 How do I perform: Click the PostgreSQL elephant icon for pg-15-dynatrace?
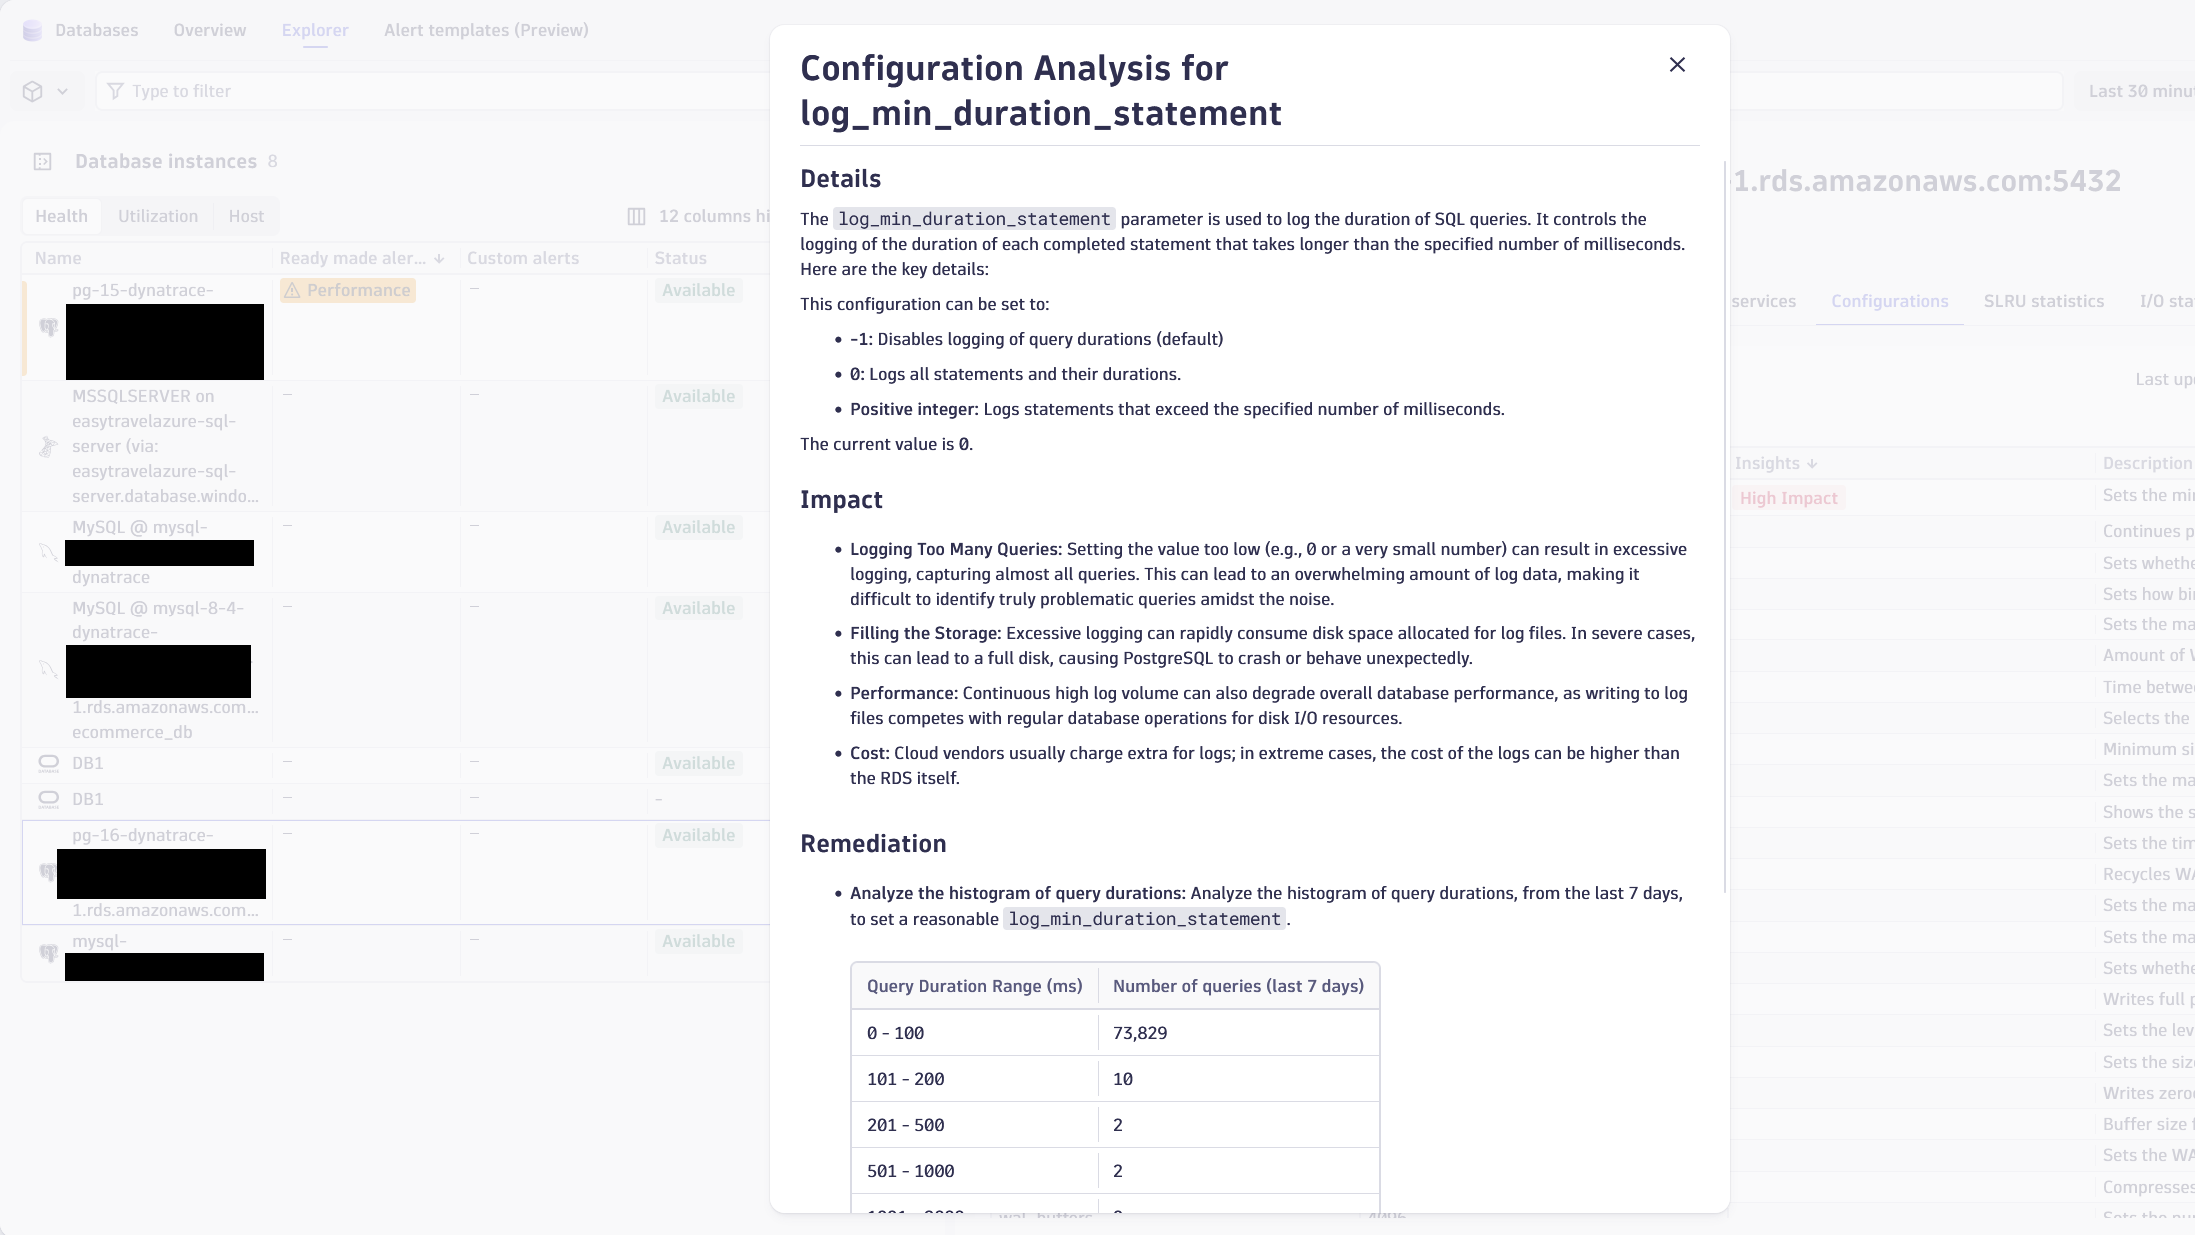pos(47,327)
